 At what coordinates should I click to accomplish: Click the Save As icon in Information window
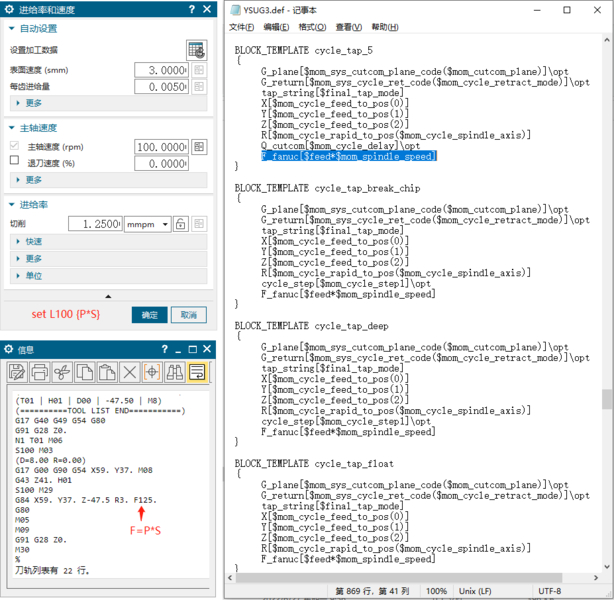click(18, 372)
